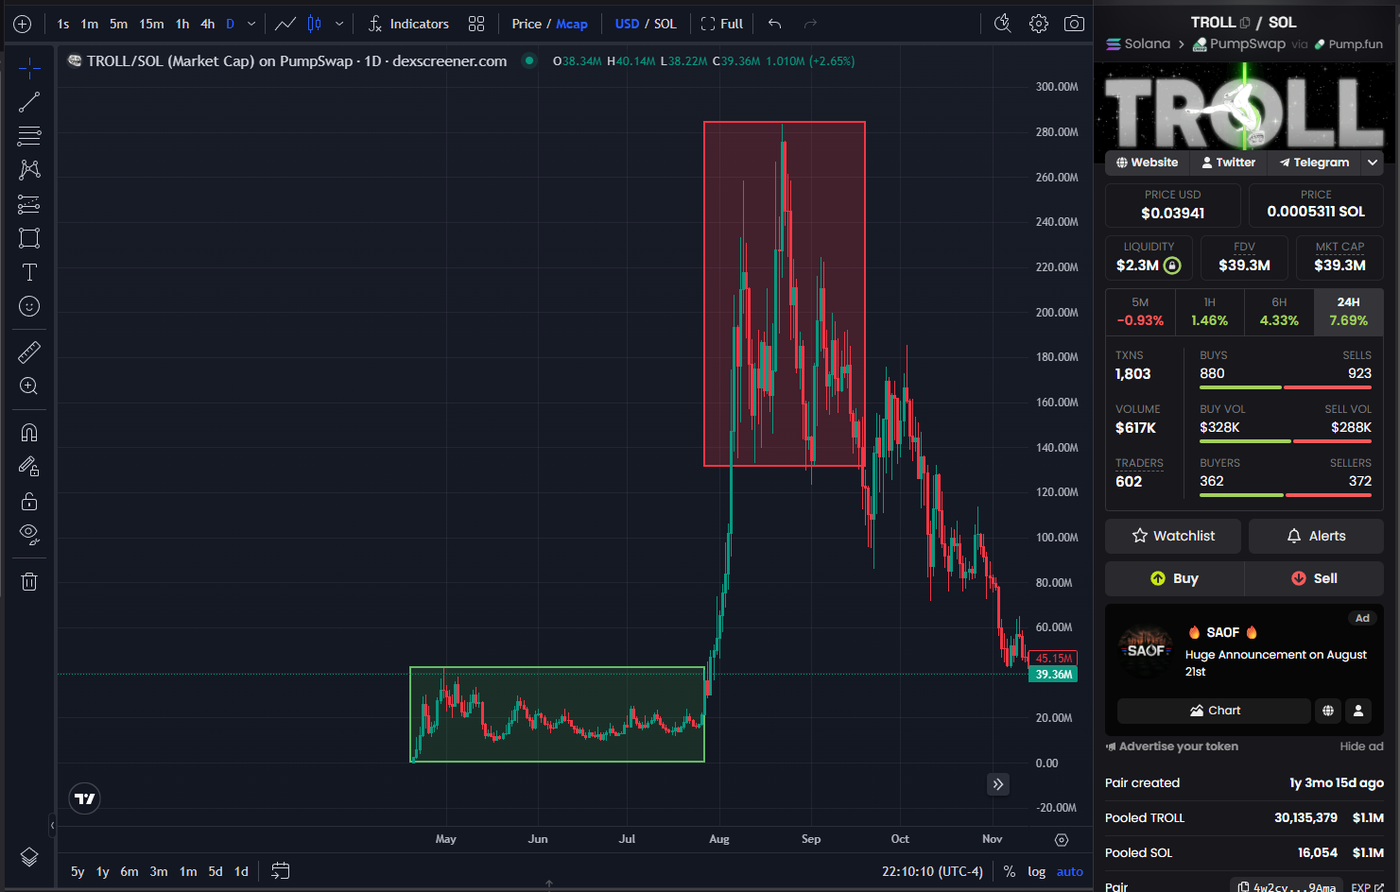Viewport: 1400px width, 892px height.
Task: Toggle log scale mode
Action: [1037, 871]
